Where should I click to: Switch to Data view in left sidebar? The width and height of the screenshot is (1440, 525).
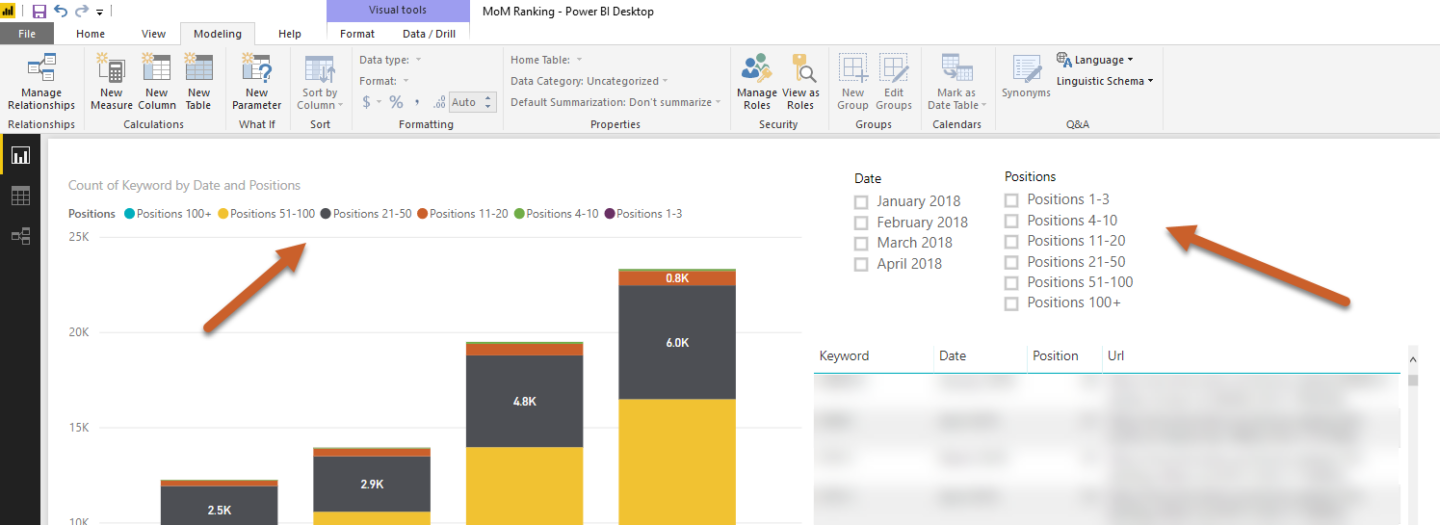pos(20,196)
